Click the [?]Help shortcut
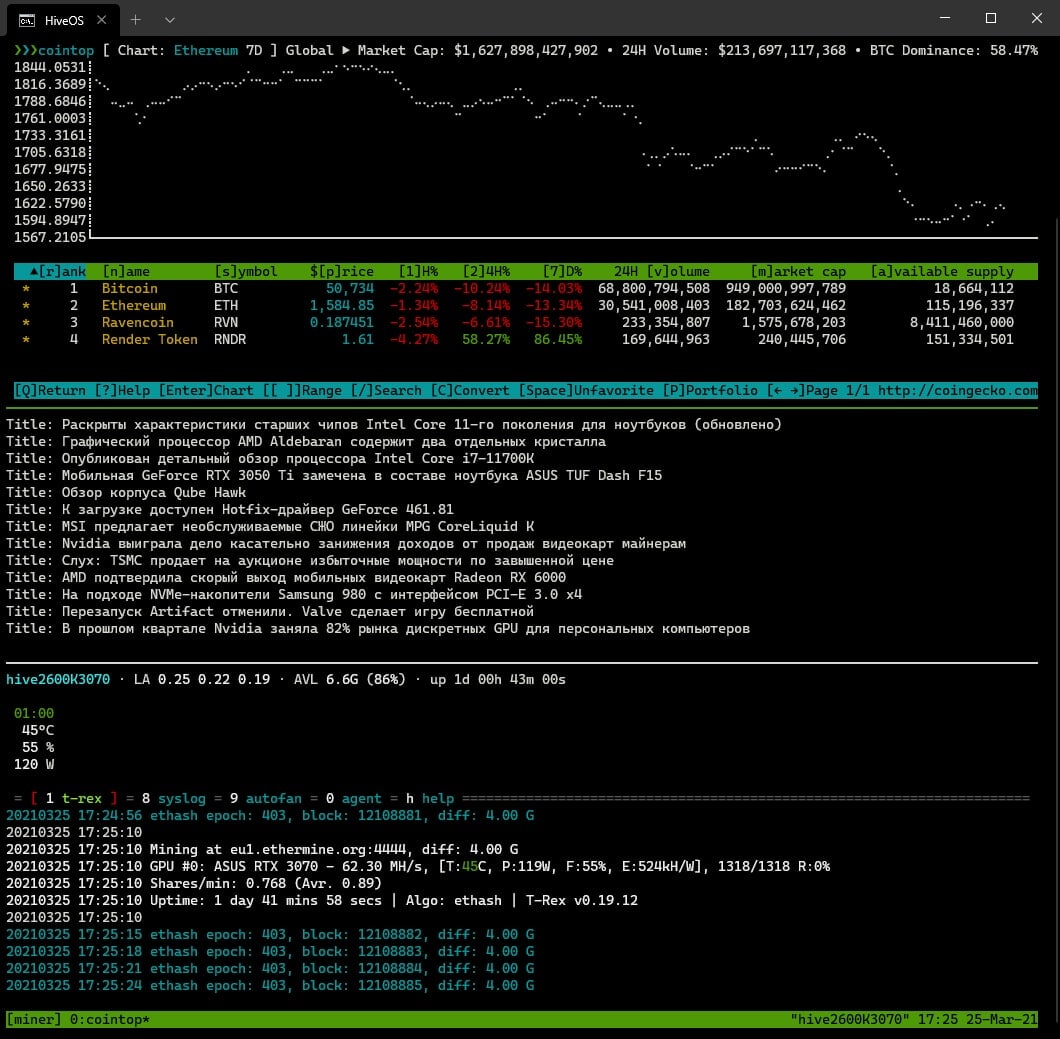The height and width of the screenshot is (1039, 1060). 122,391
